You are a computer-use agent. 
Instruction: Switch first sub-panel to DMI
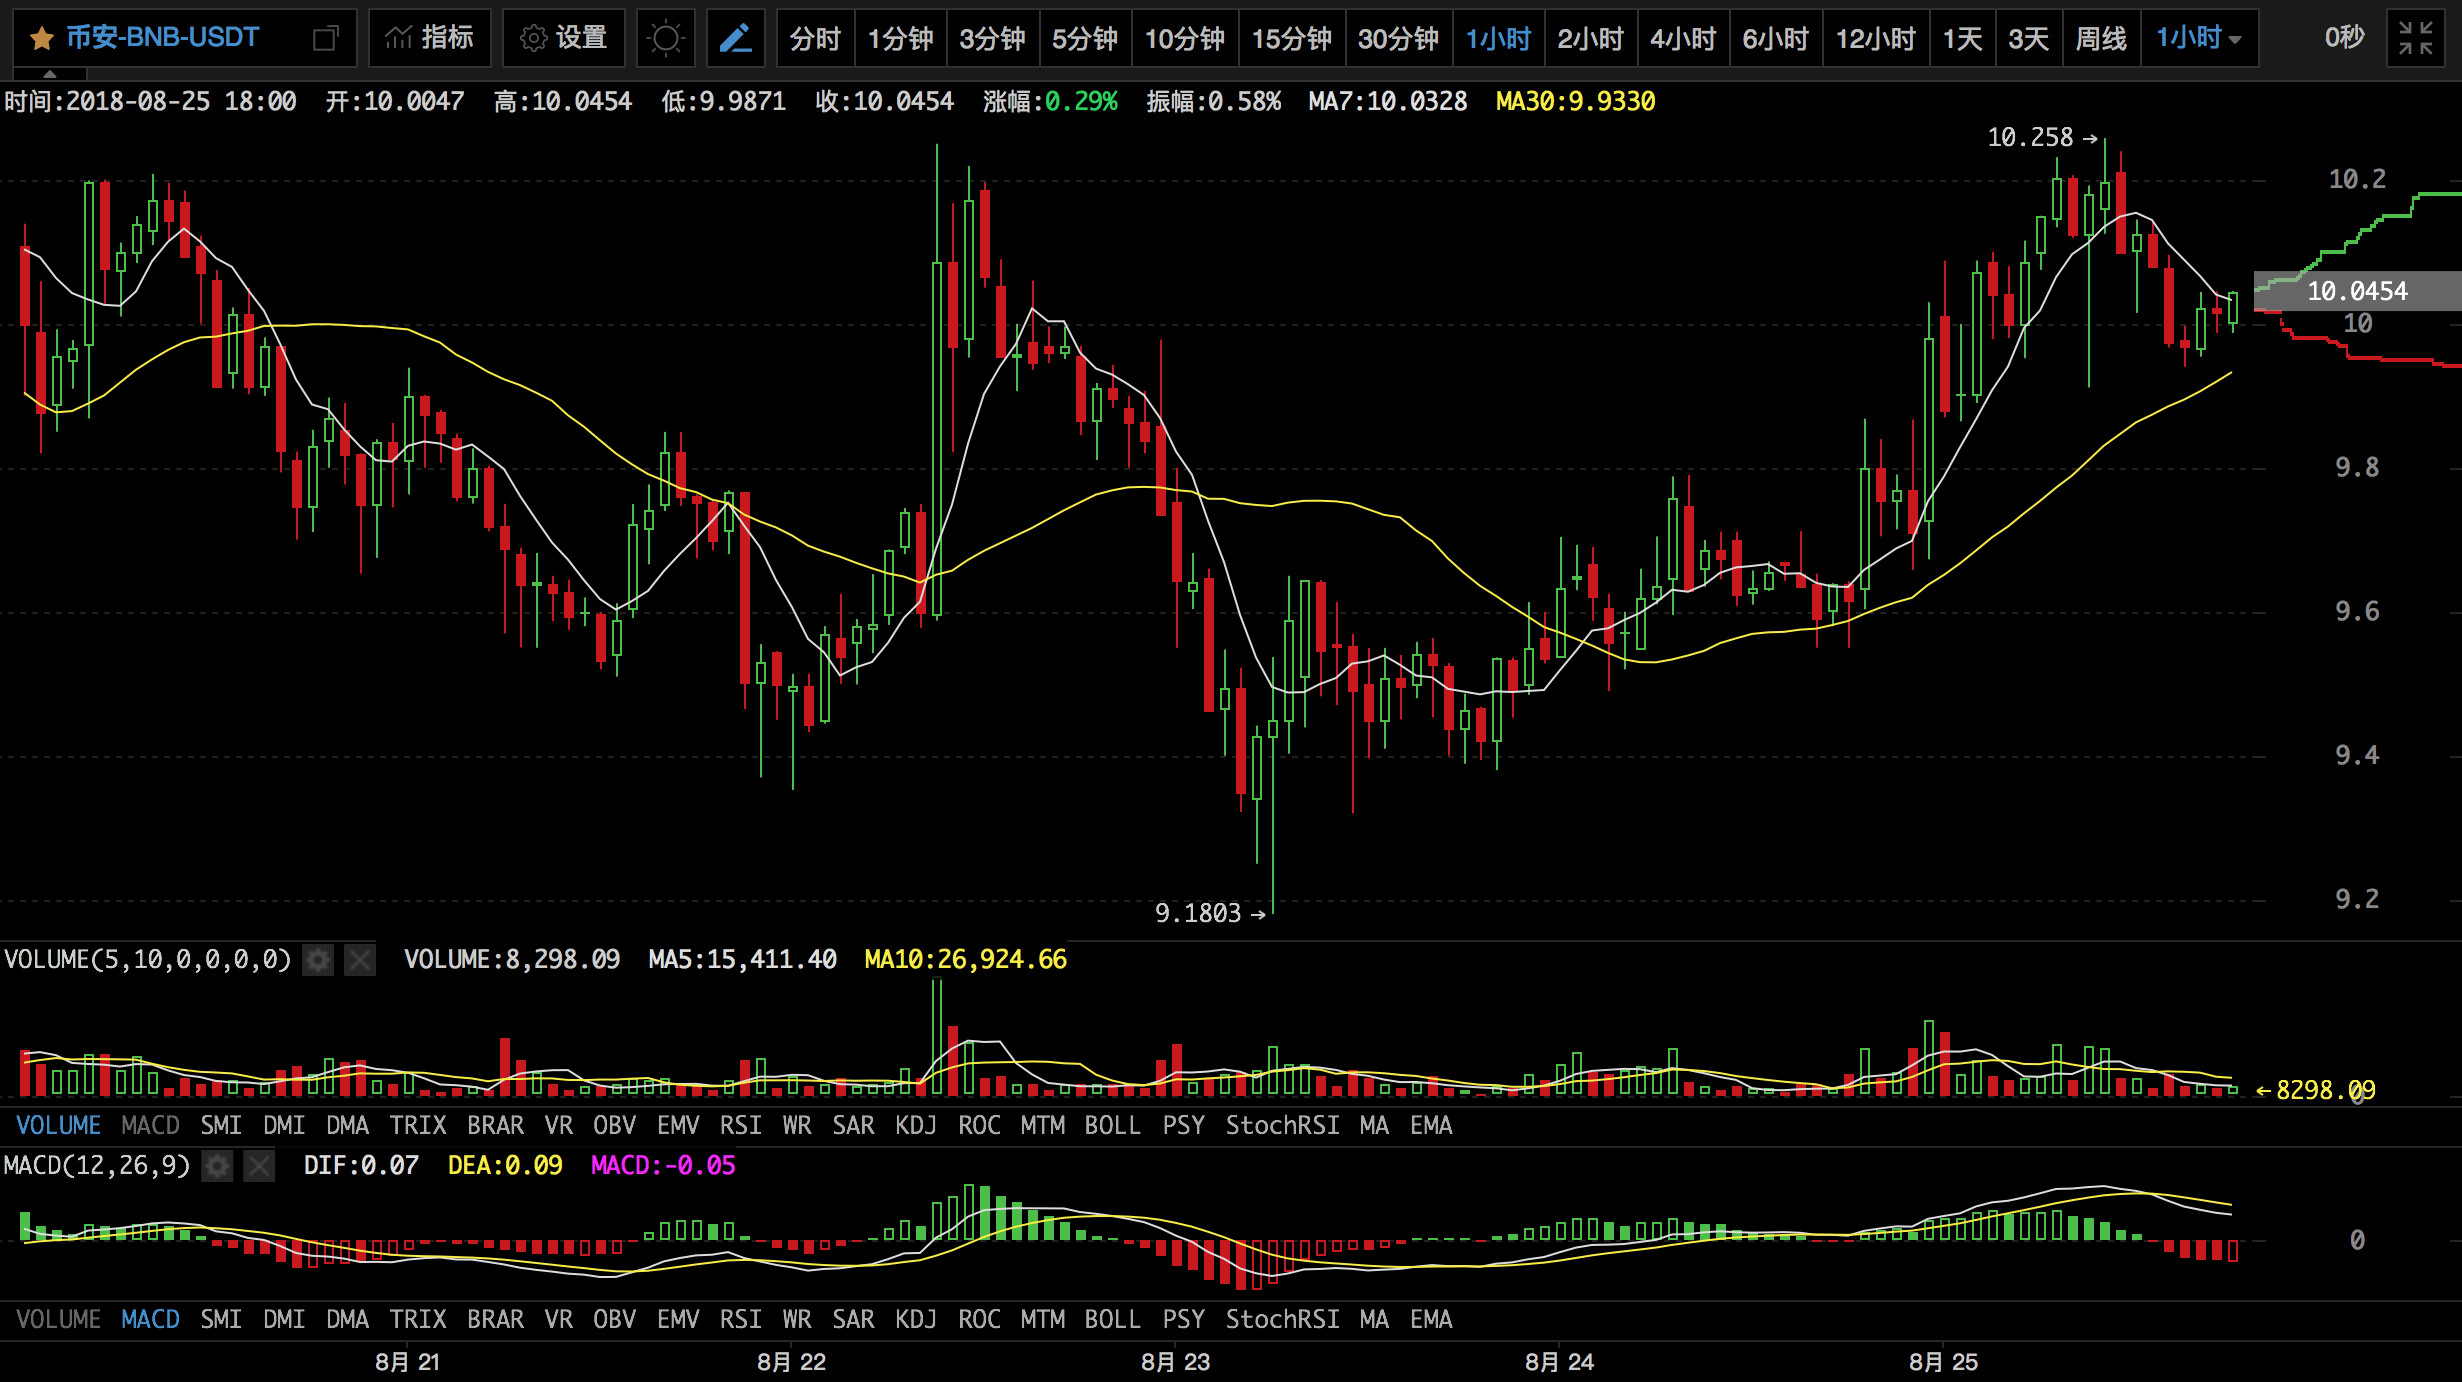point(284,1126)
